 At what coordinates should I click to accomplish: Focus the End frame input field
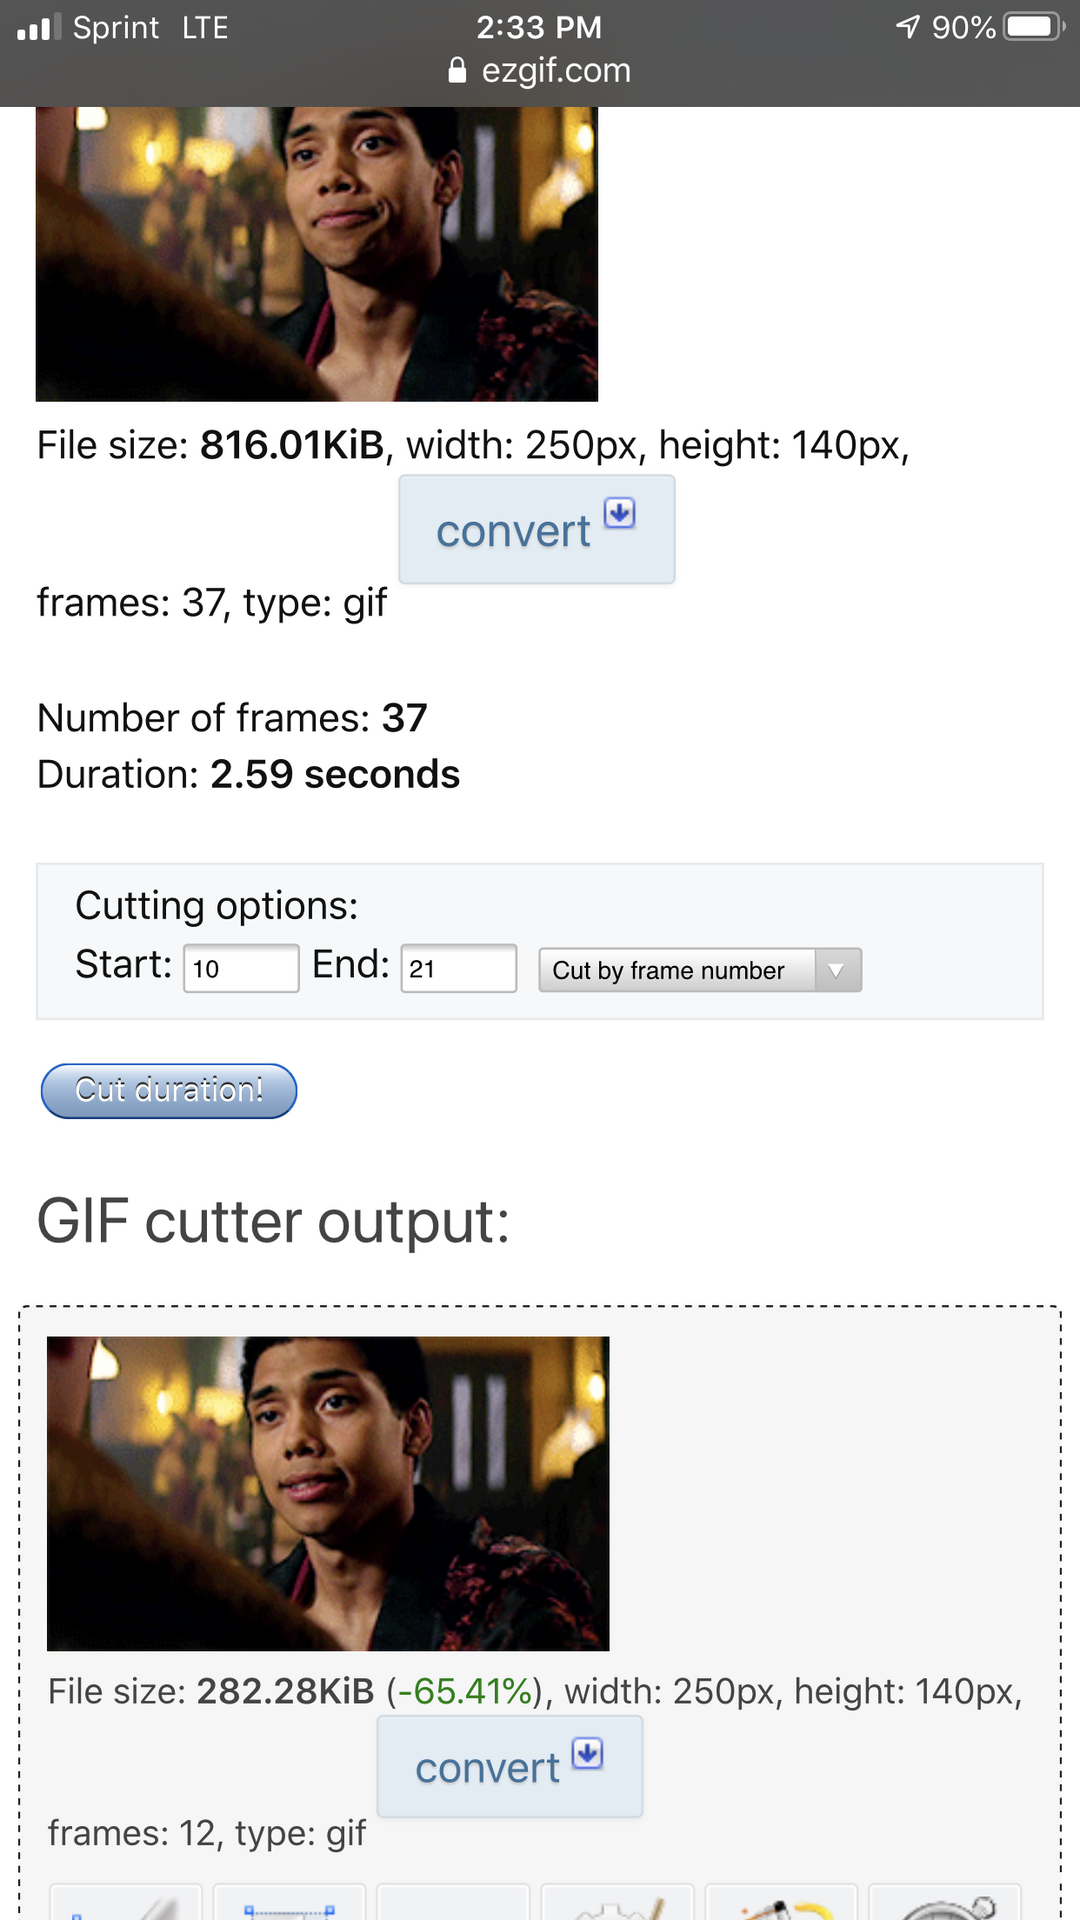coord(458,968)
